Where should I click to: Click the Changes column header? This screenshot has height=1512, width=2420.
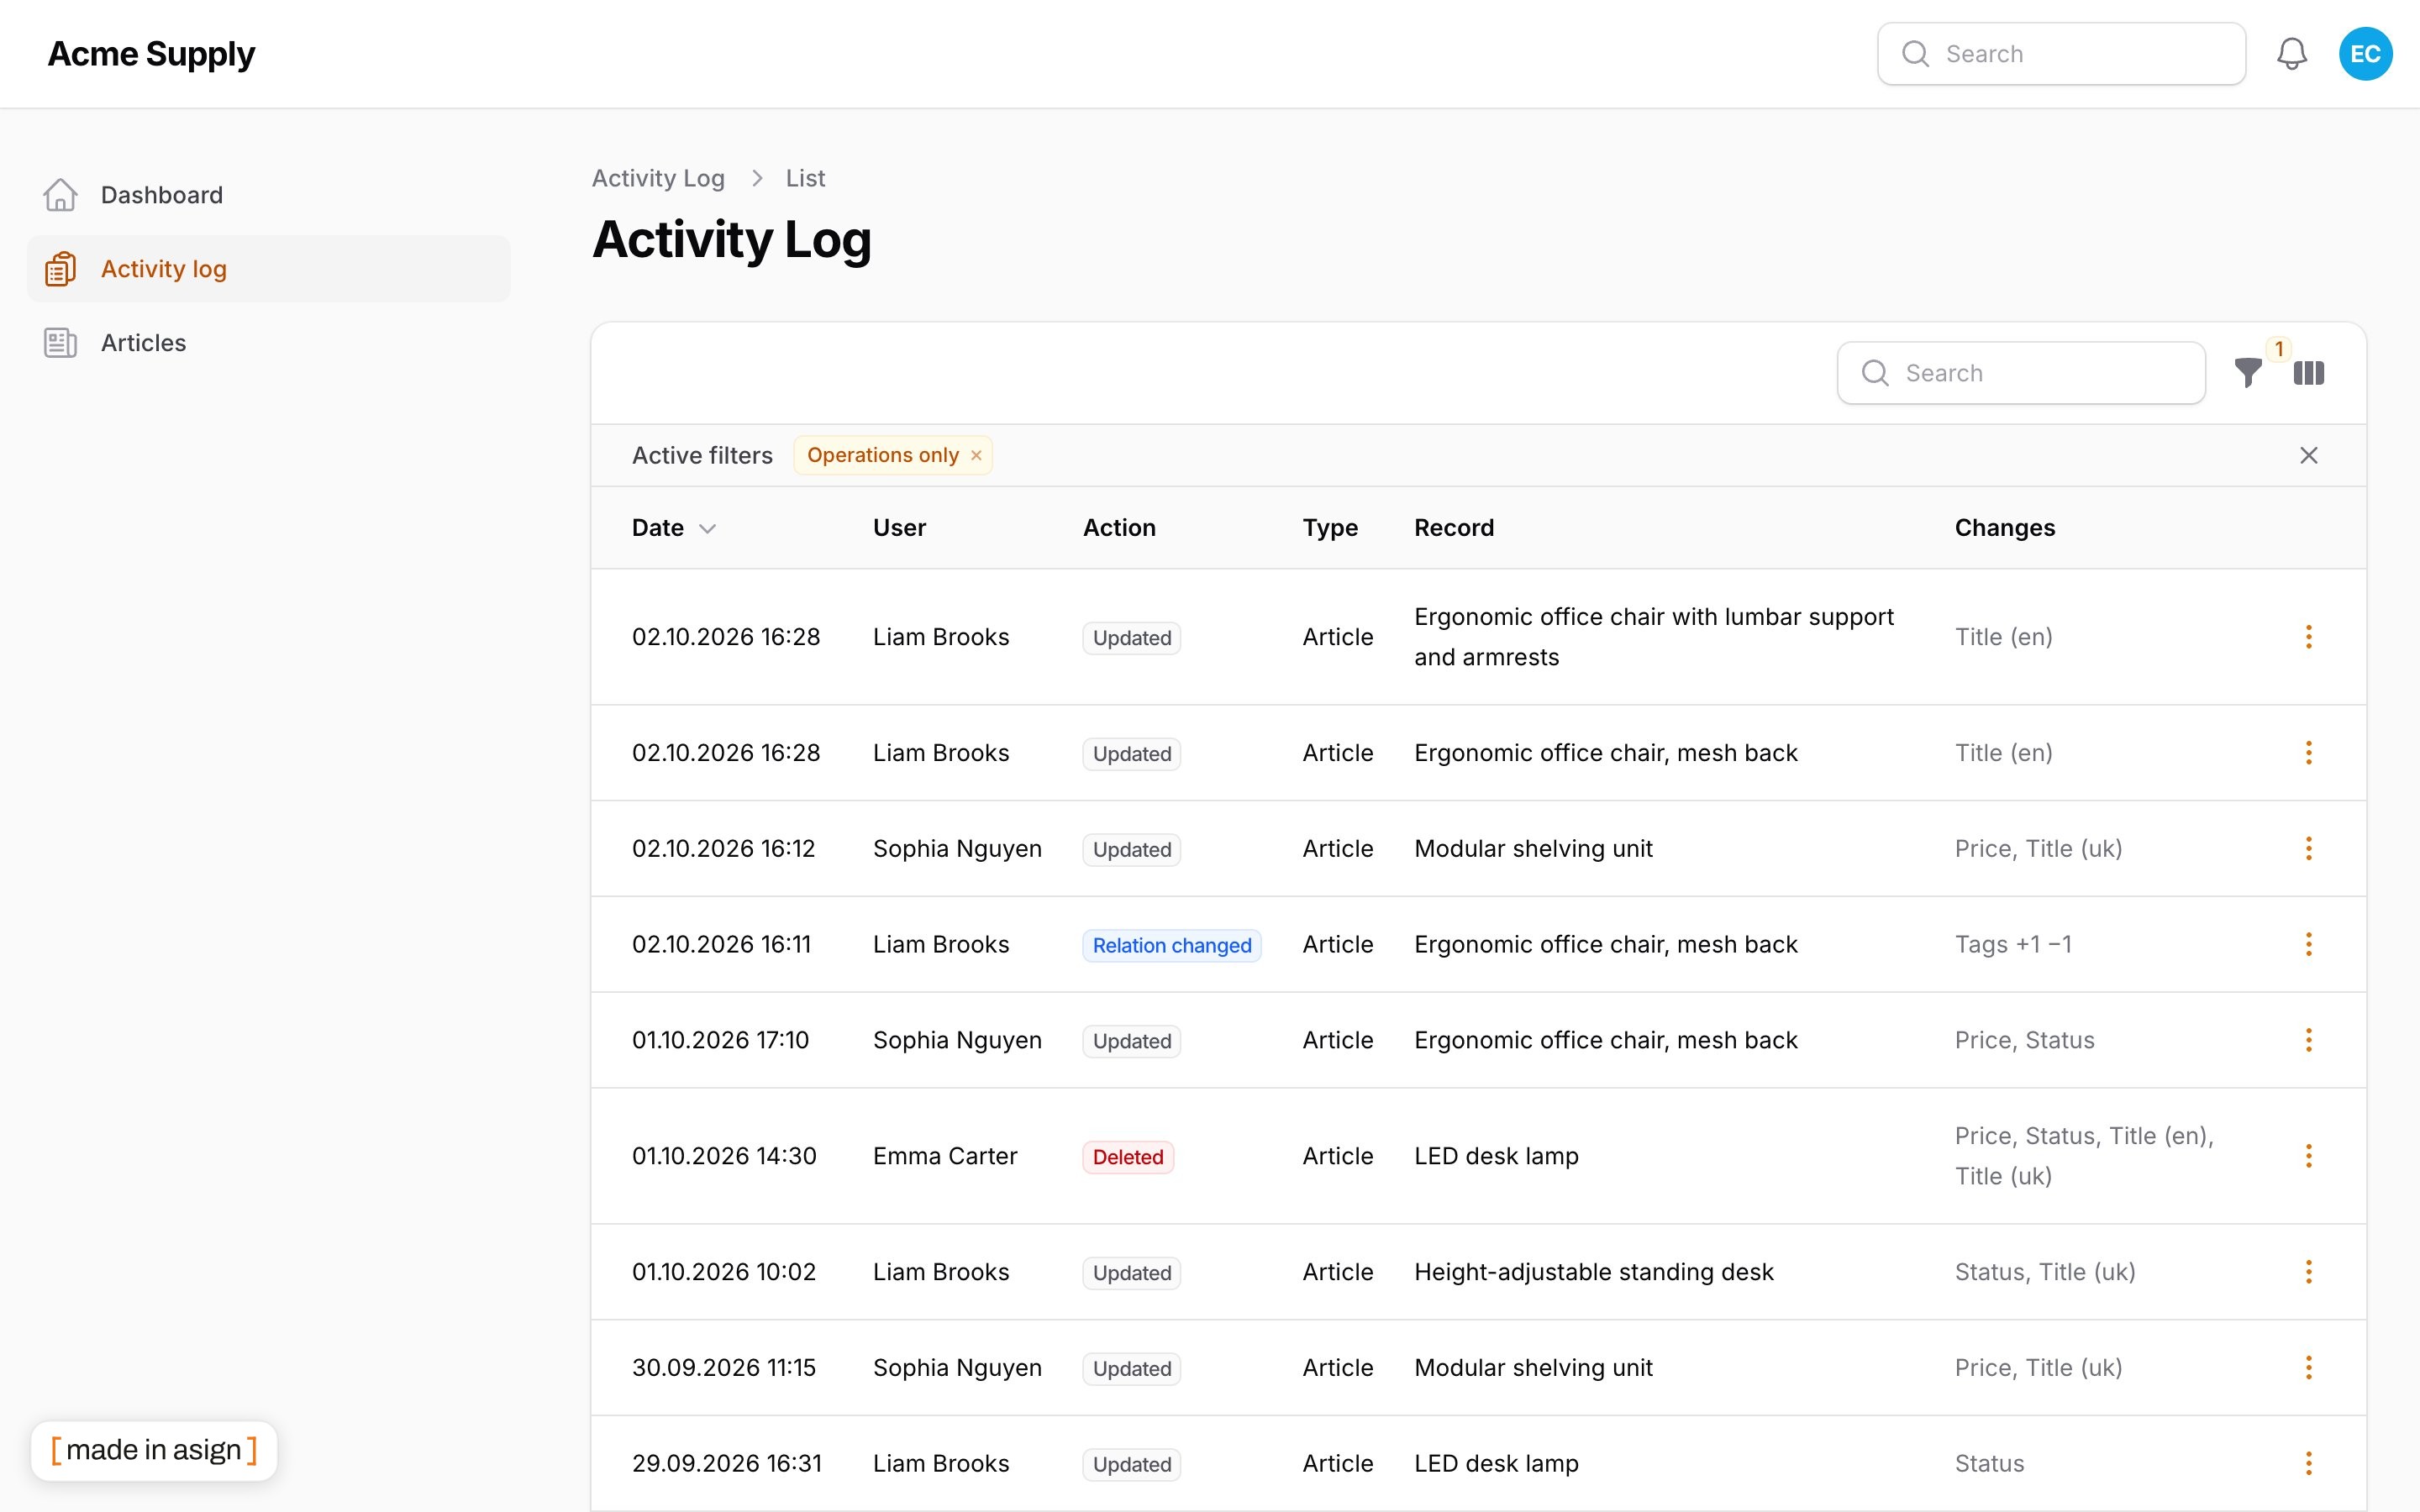point(2004,528)
